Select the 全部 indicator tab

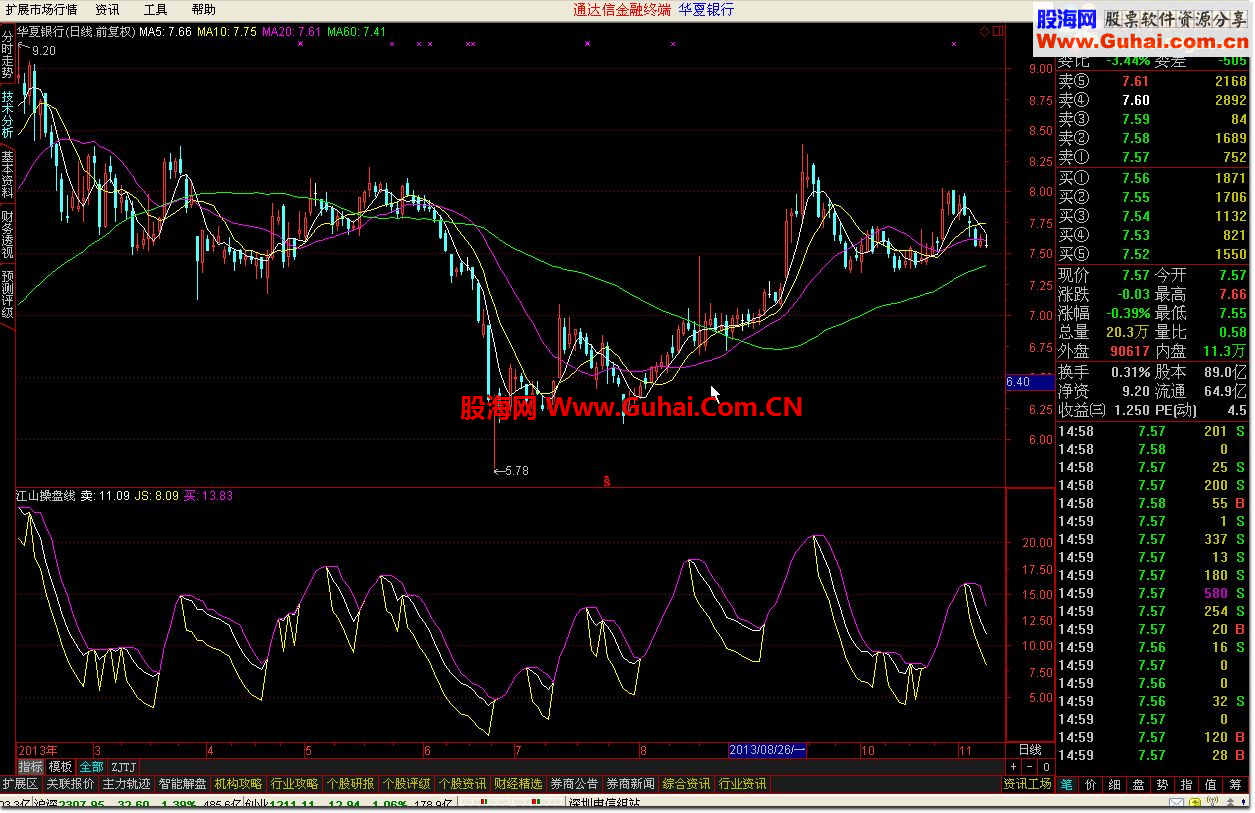click(x=91, y=766)
